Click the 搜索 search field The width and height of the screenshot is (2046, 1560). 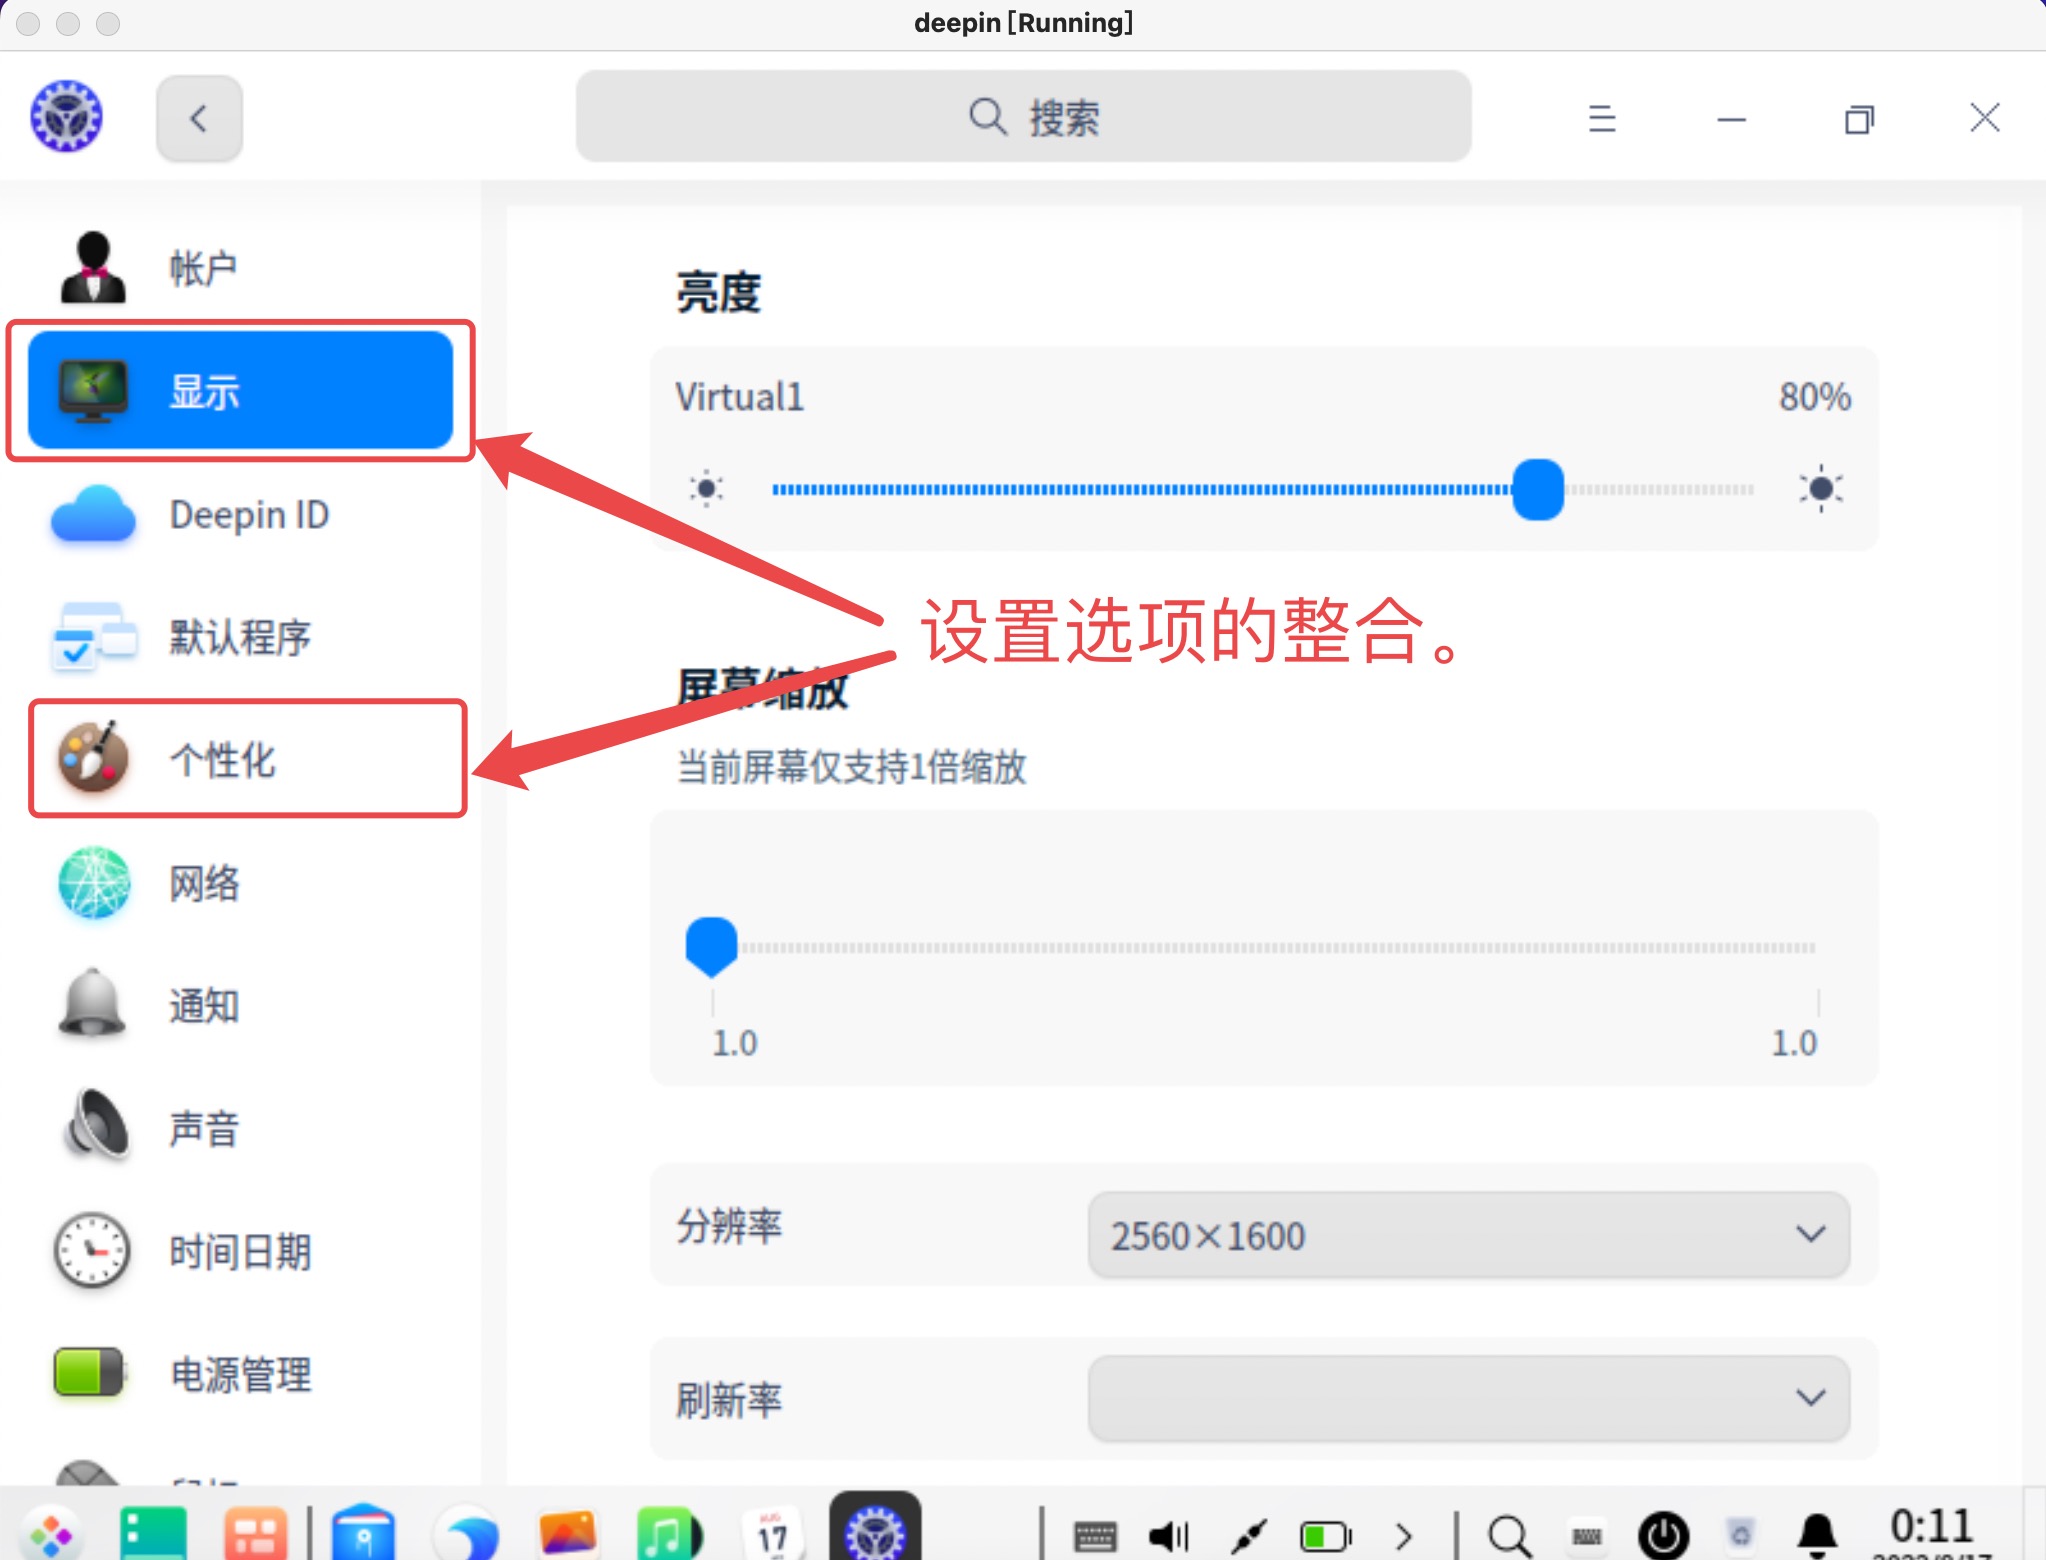point(1023,117)
